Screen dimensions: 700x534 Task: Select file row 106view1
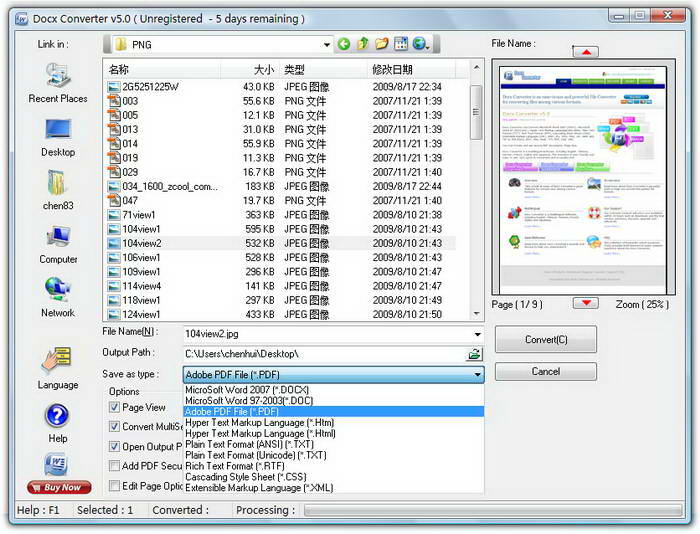coord(281,258)
